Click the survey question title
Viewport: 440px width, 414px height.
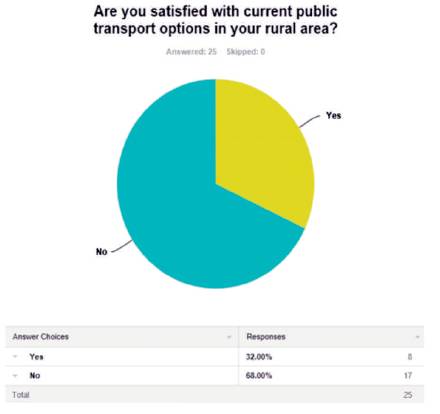[215, 20]
